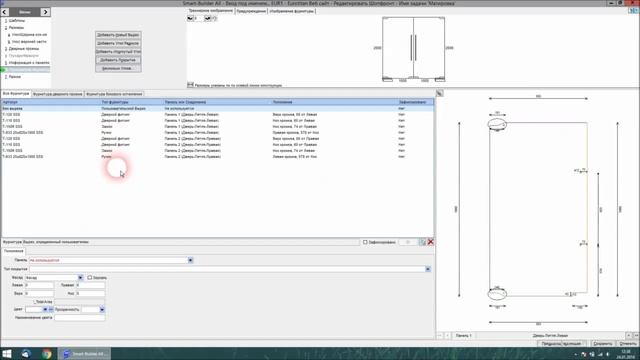Click the Добавить Новый Вырез button

pos(118,35)
